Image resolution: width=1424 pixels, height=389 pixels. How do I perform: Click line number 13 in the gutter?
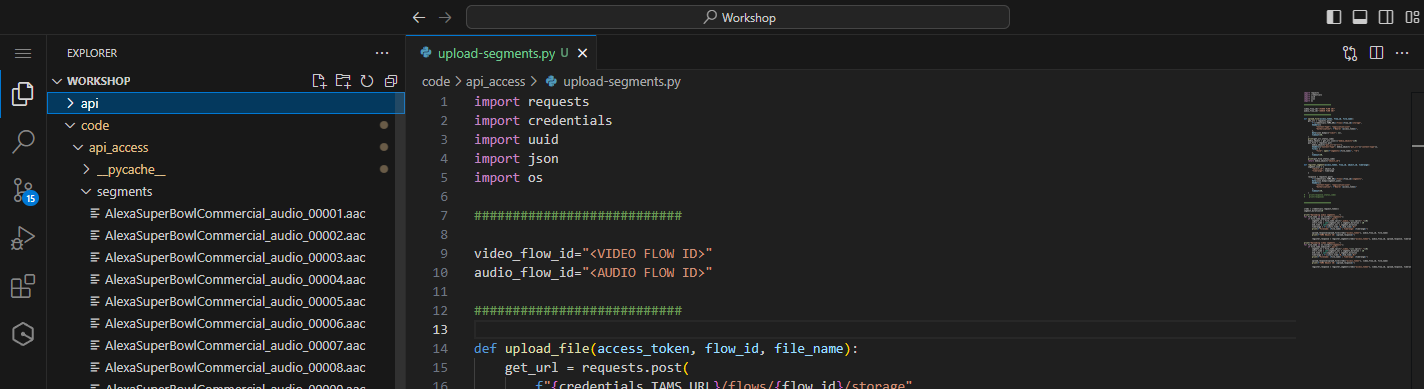440,330
